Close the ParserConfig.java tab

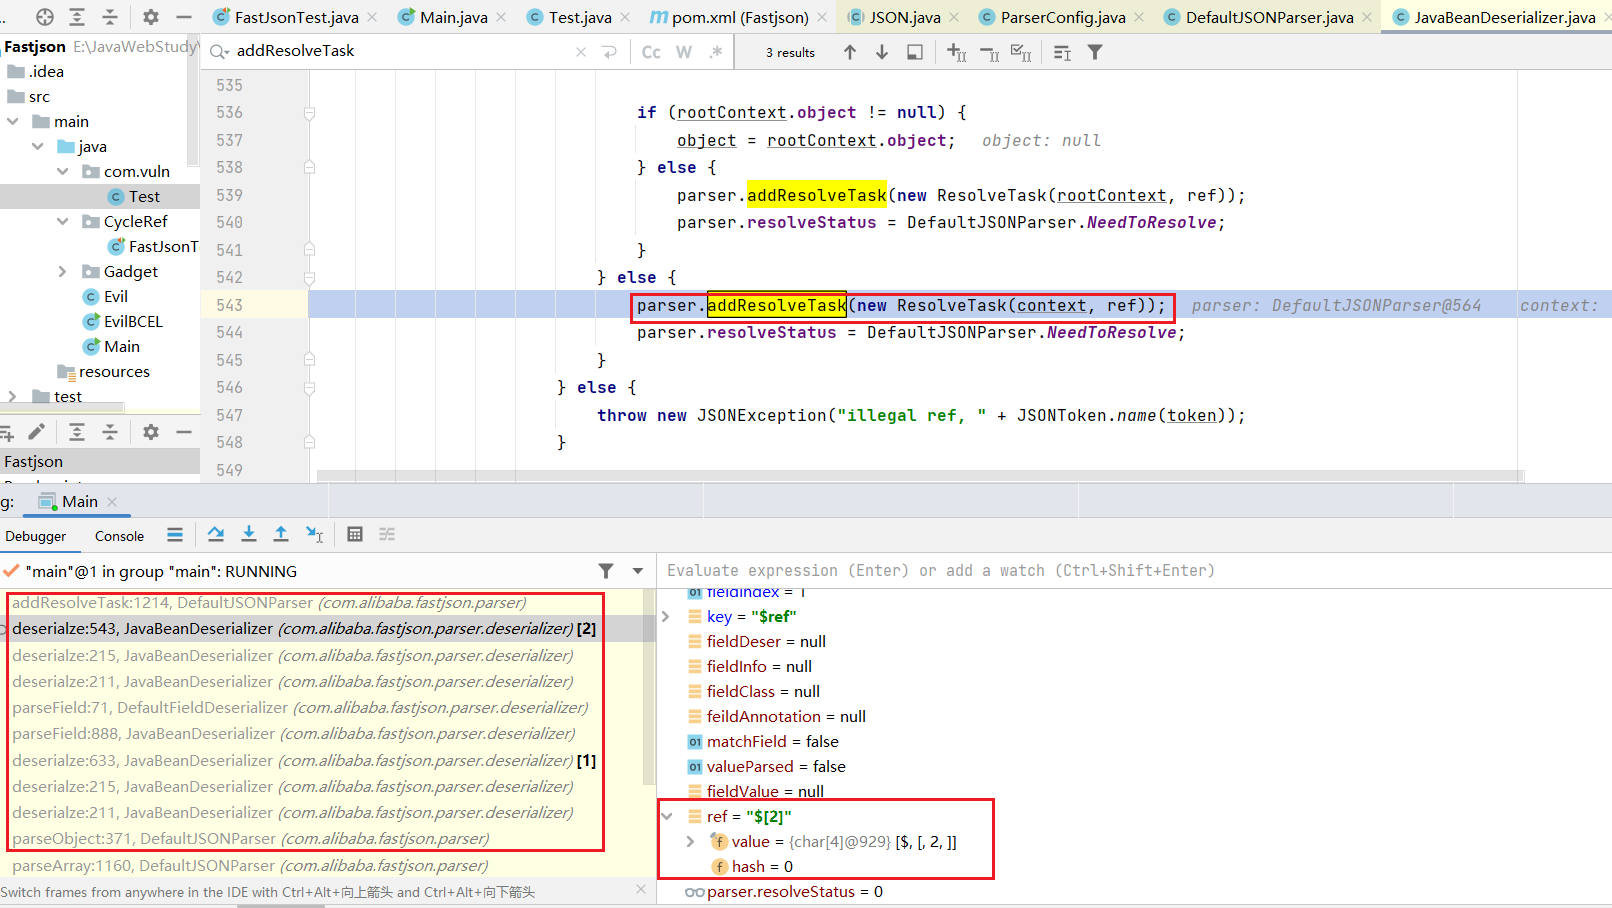1139,17
